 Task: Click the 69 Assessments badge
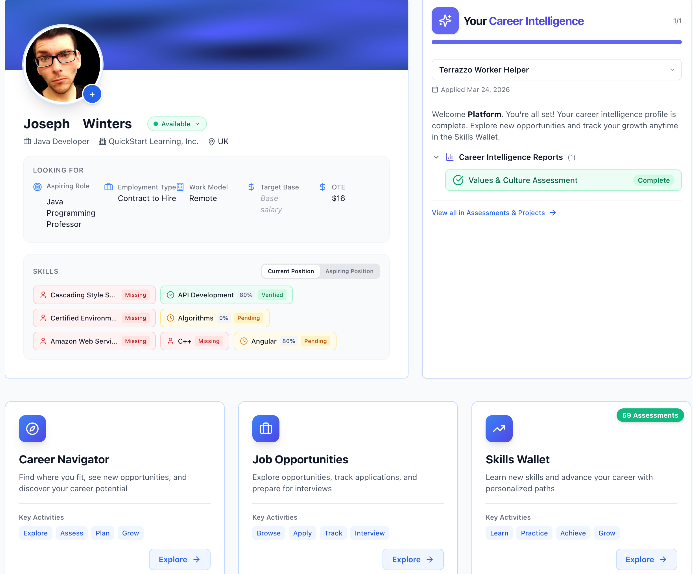[x=649, y=415]
